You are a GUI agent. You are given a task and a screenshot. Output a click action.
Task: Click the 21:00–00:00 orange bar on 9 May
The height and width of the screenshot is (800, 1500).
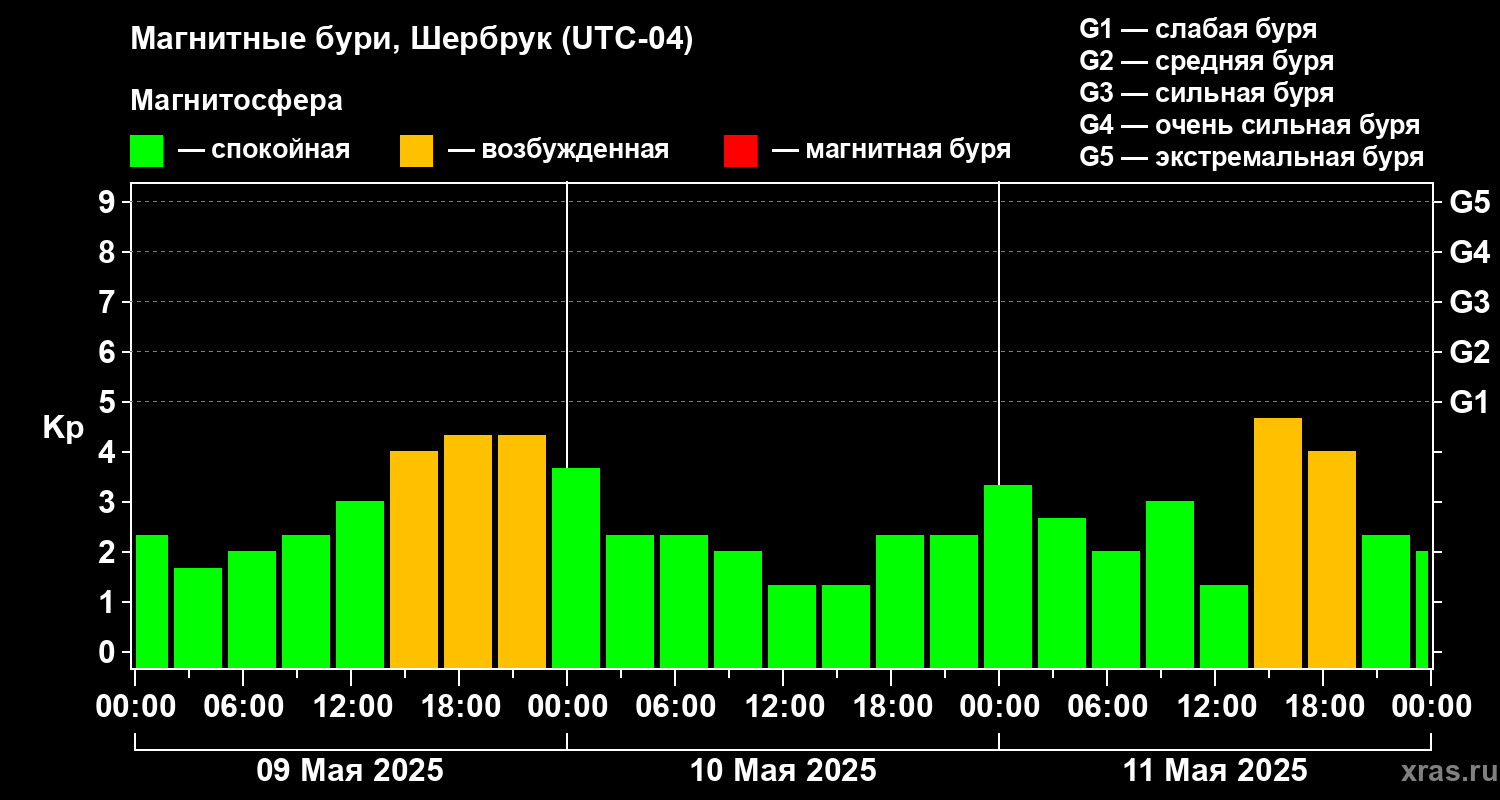click(x=522, y=551)
